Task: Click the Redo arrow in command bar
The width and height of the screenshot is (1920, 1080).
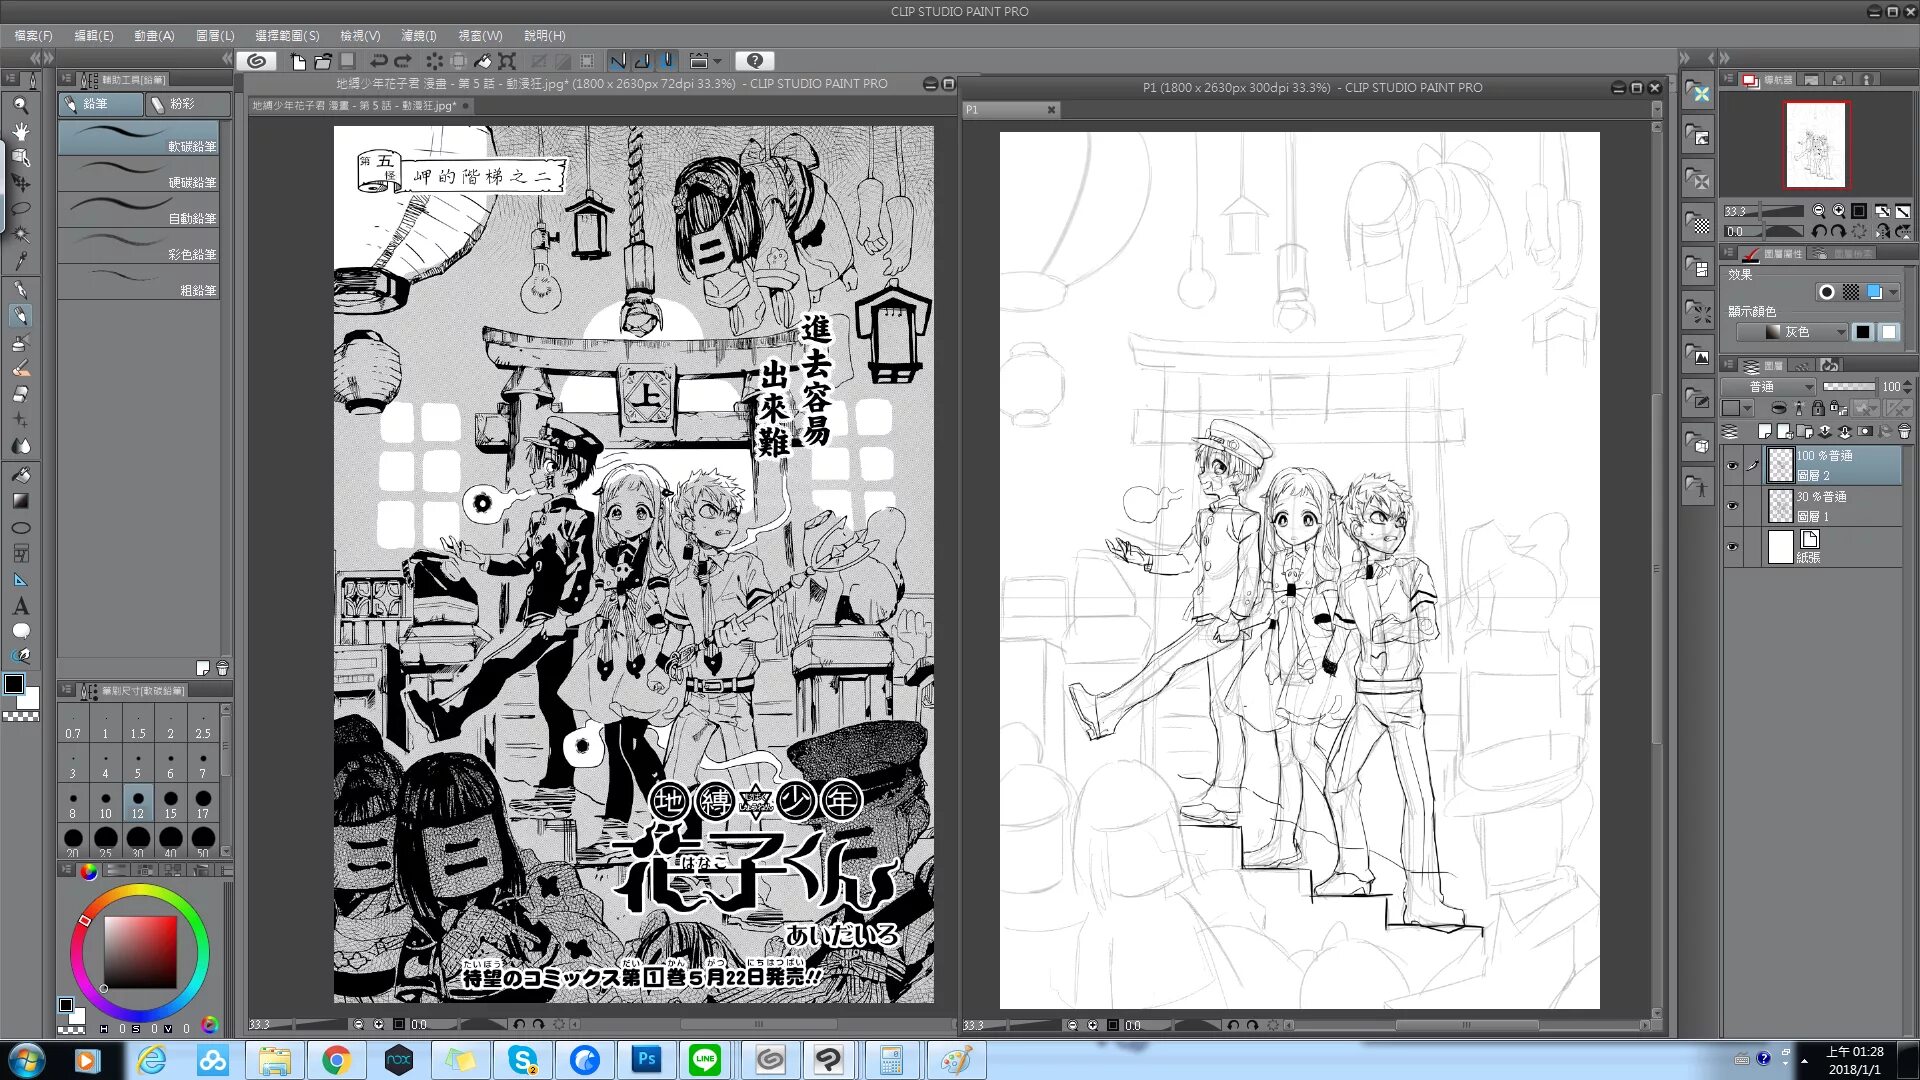Action: [x=402, y=61]
